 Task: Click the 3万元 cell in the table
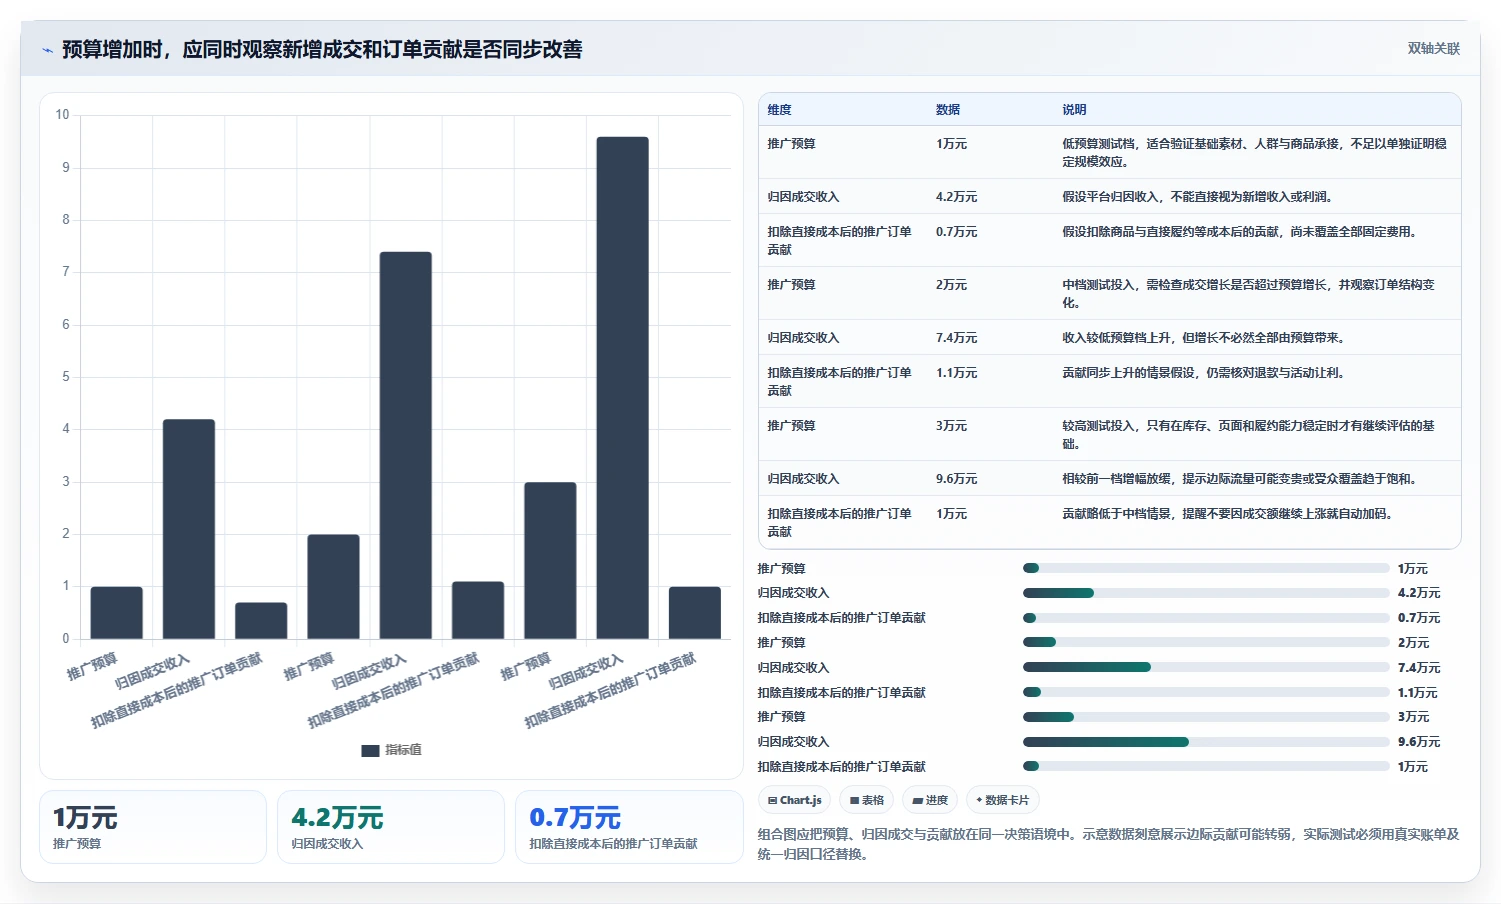951,426
